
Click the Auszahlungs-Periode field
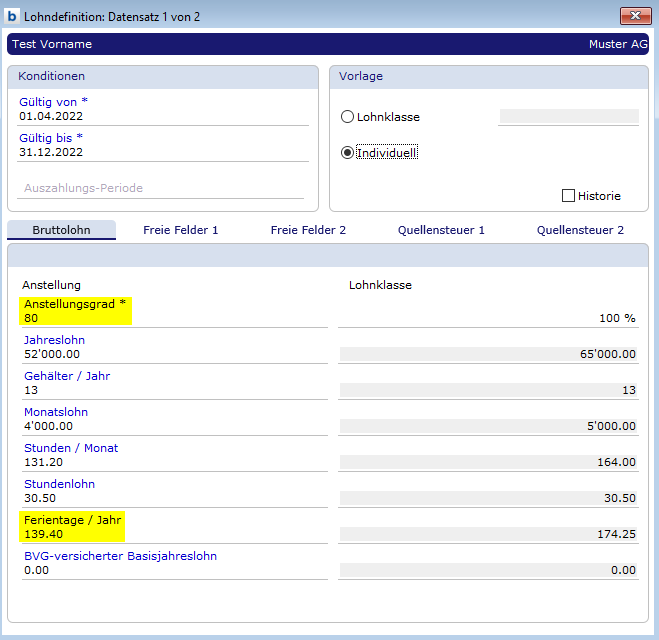tap(160, 188)
